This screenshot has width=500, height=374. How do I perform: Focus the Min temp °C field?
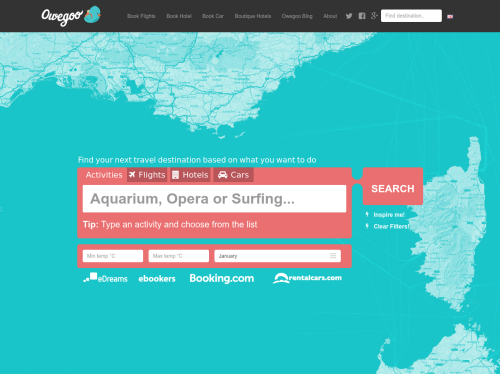113,256
